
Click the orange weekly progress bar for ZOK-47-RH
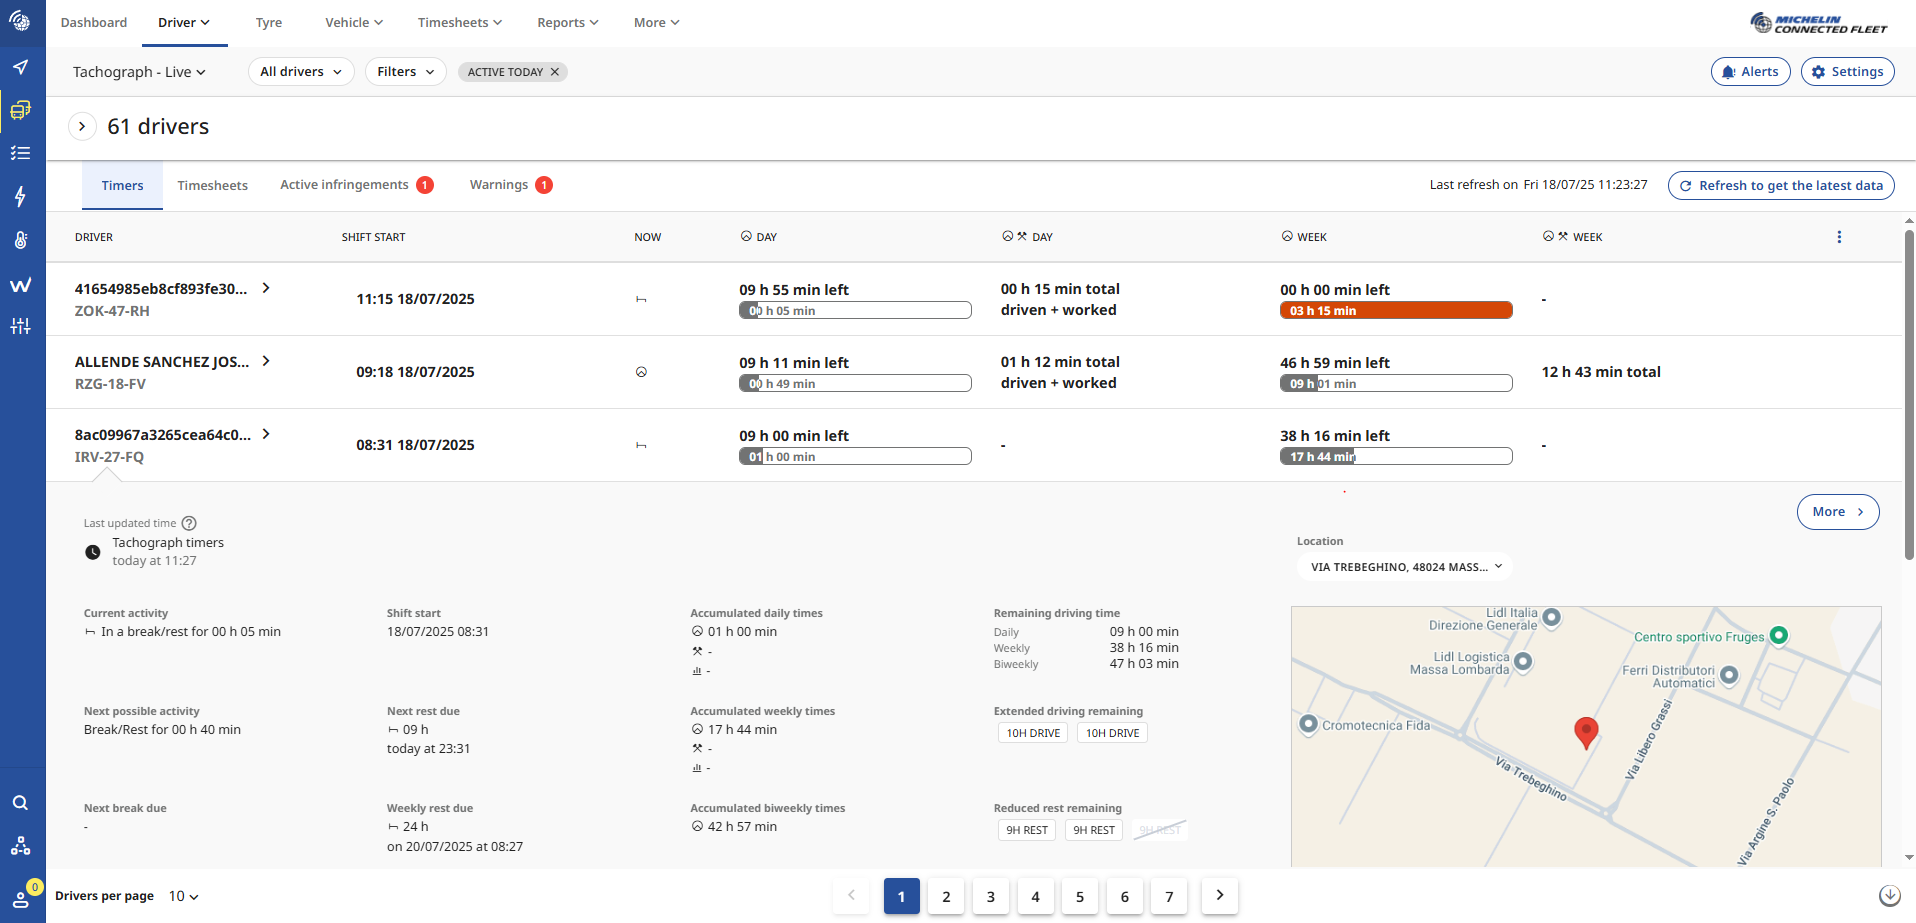(1395, 311)
